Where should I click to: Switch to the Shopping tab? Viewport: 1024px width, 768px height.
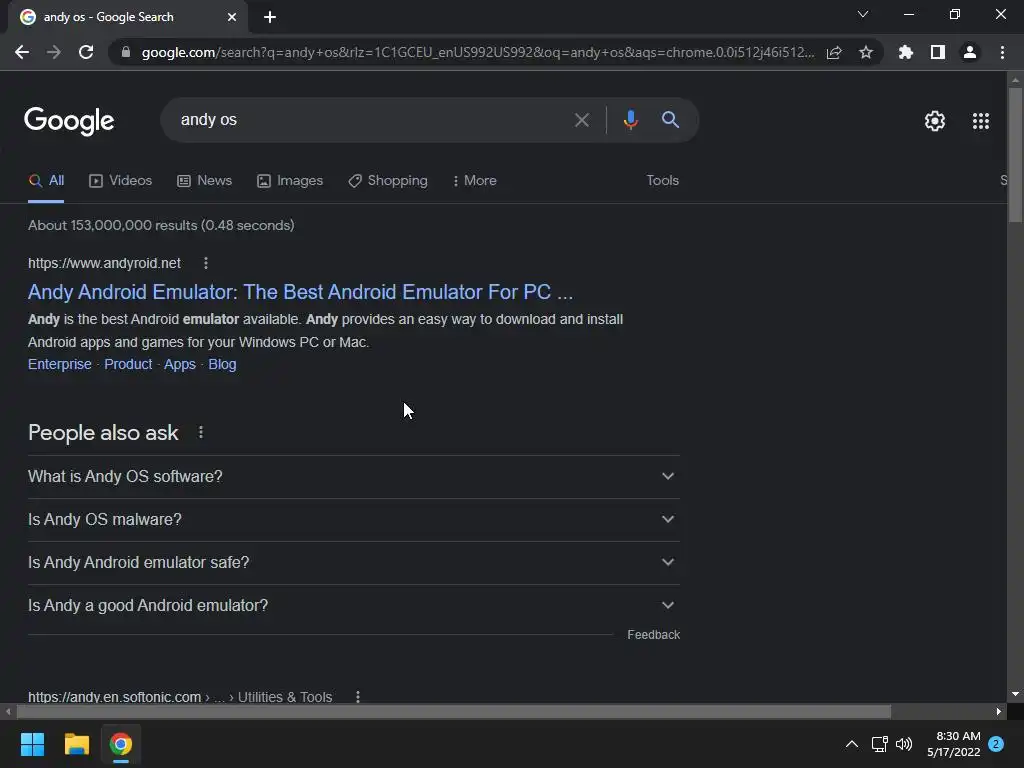[x=388, y=181]
